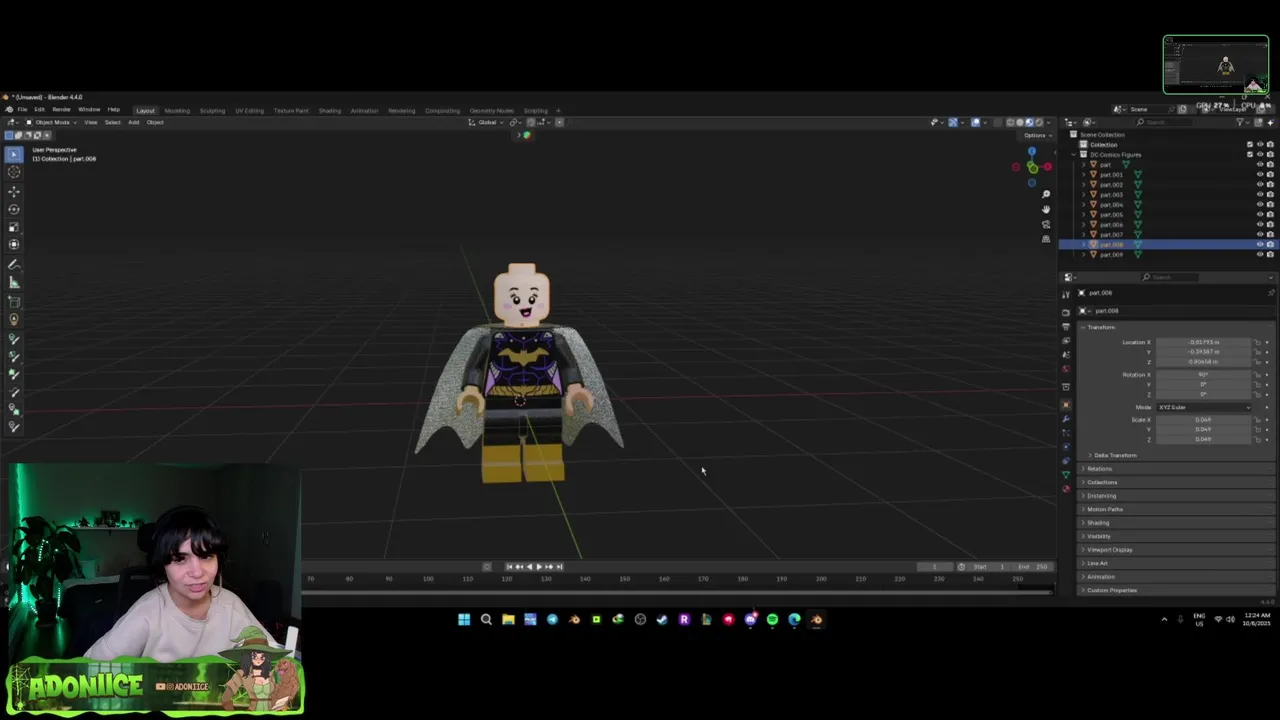This screenshot has width=1280, height=720.
Task: Switch to rendered viewport shading mode
Action: click(1039, 122)
